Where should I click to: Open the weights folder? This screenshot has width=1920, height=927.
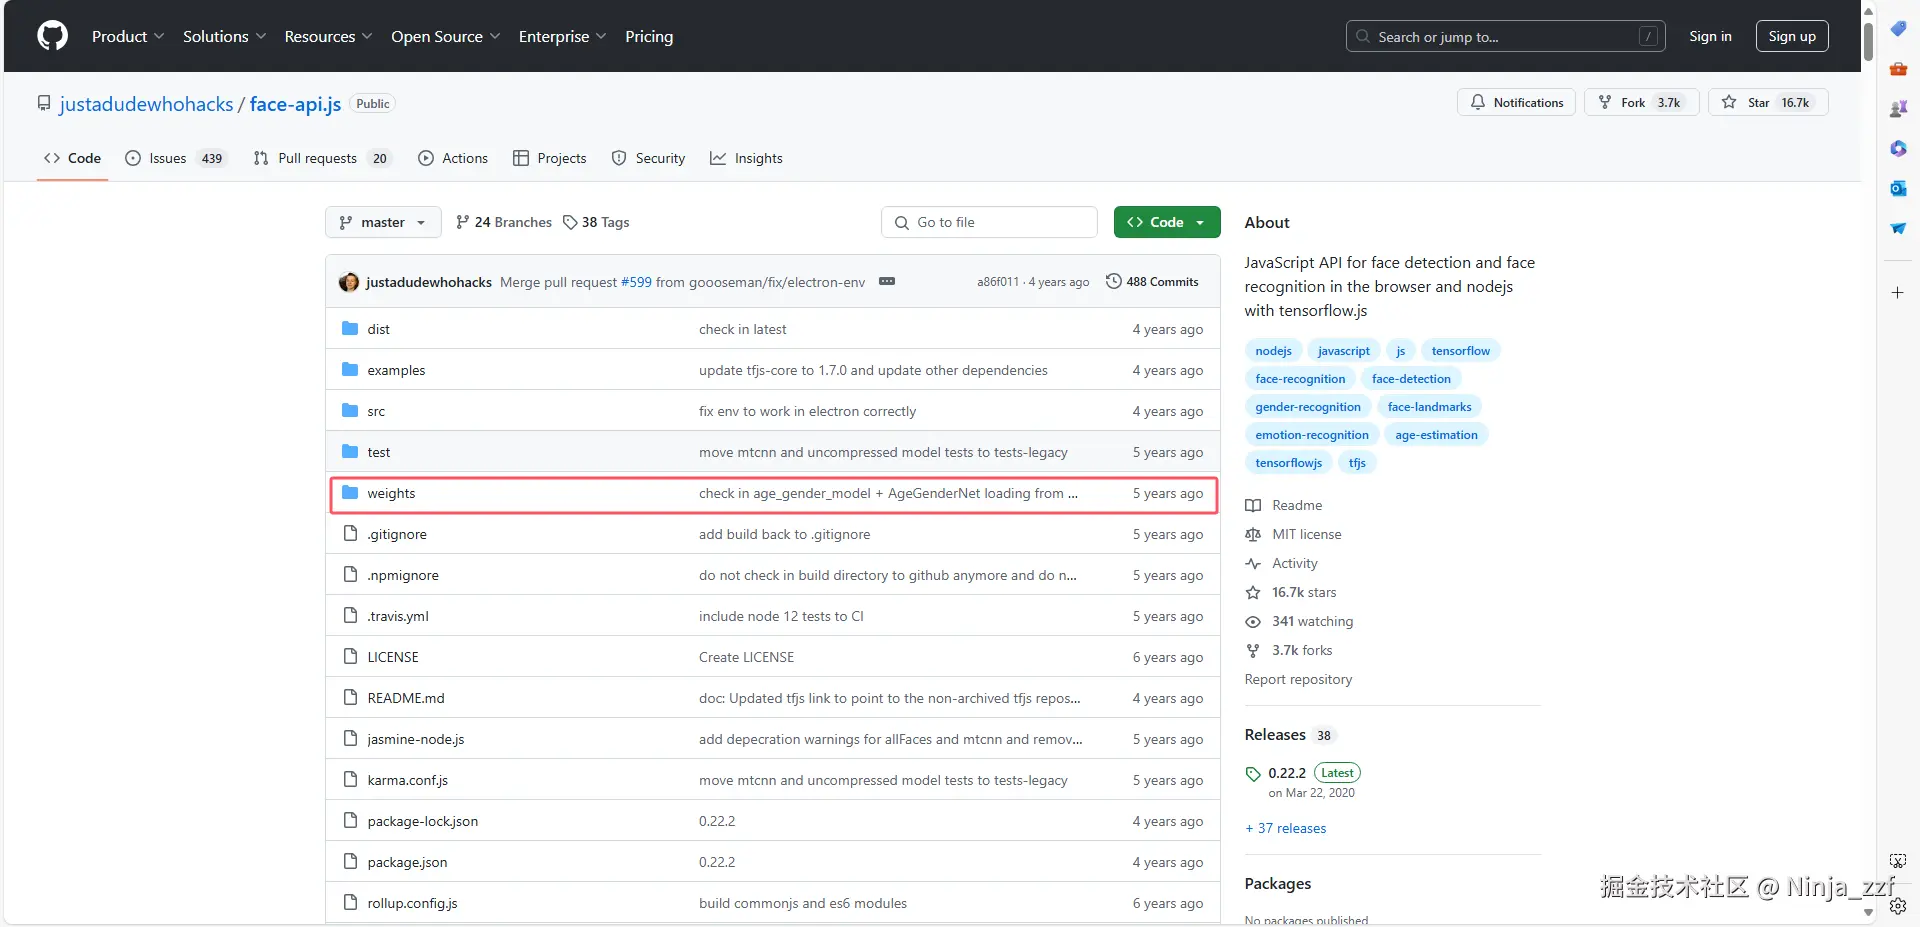pos(391,493)
